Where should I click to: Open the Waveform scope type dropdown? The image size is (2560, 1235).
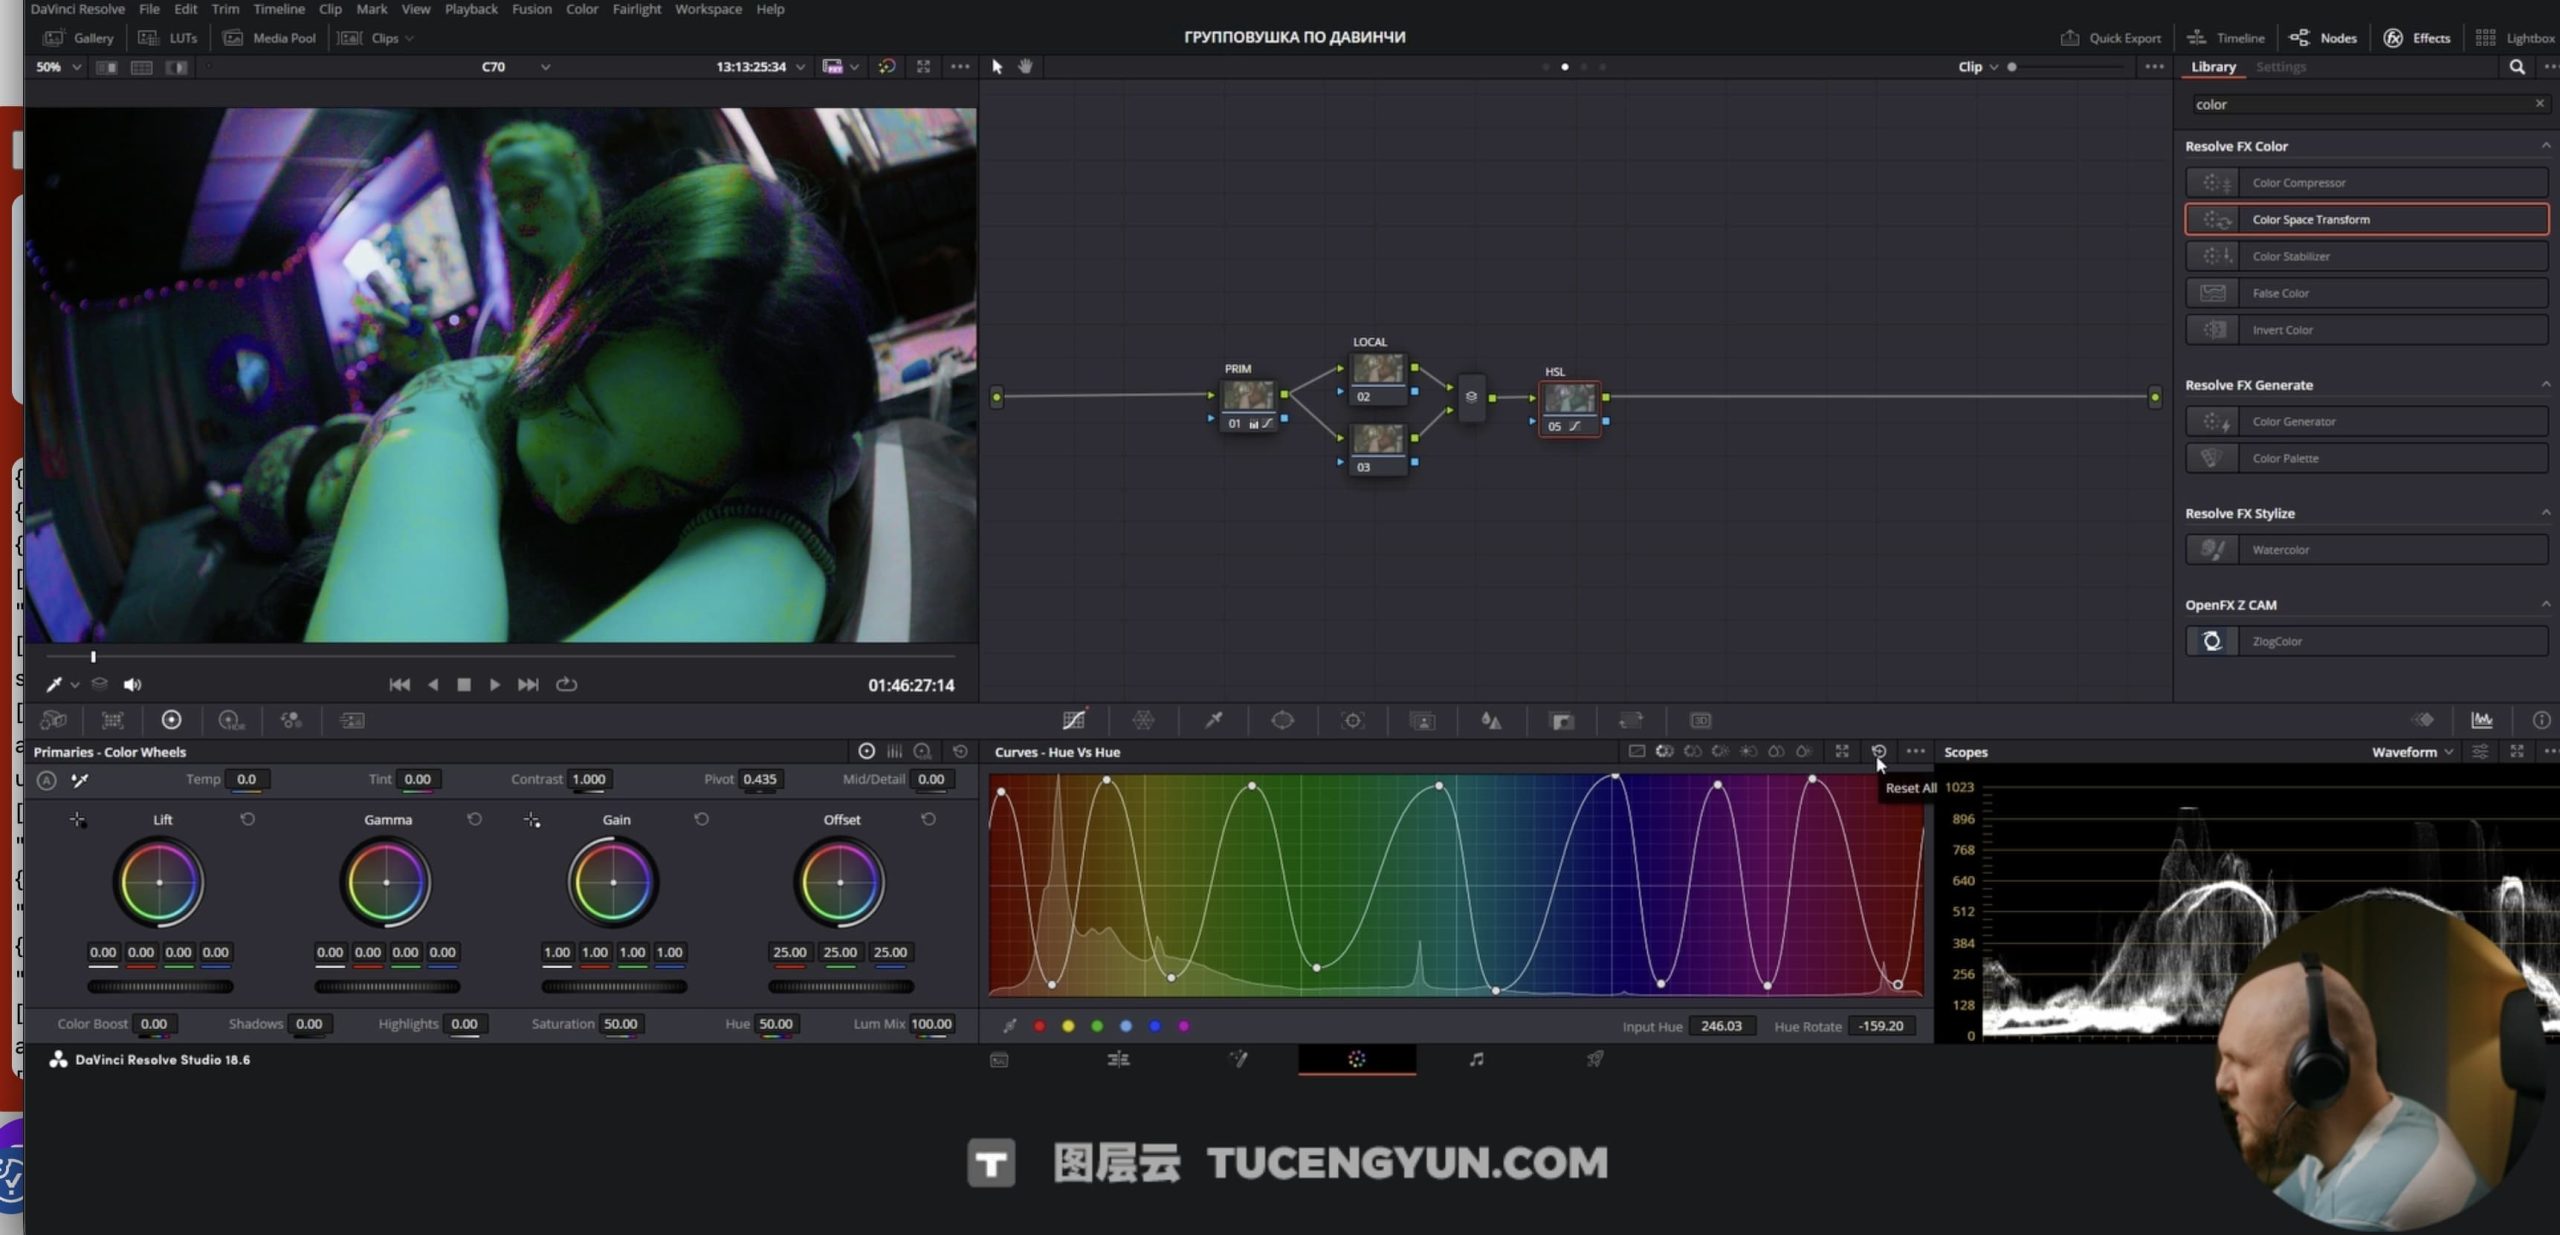(2412, 752)
